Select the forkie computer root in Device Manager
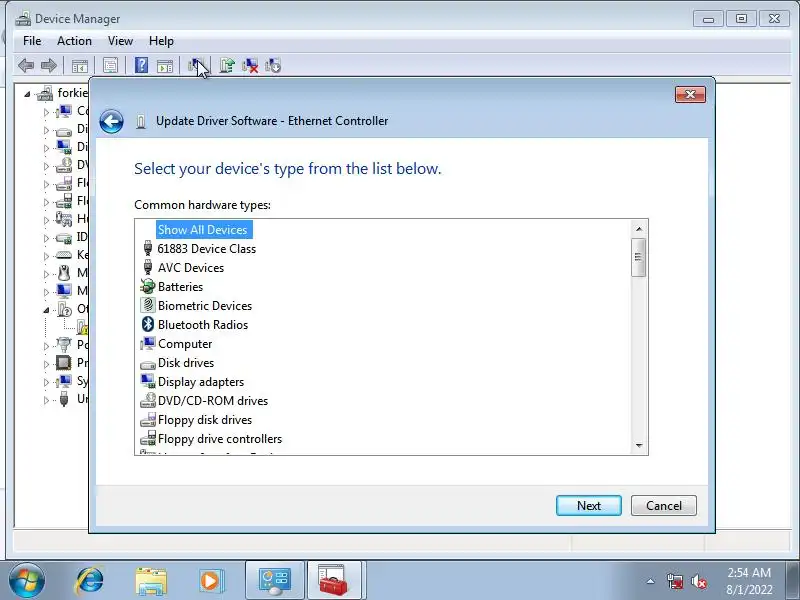This screenshot has width=800, height=600. click(x=72, y=93)
